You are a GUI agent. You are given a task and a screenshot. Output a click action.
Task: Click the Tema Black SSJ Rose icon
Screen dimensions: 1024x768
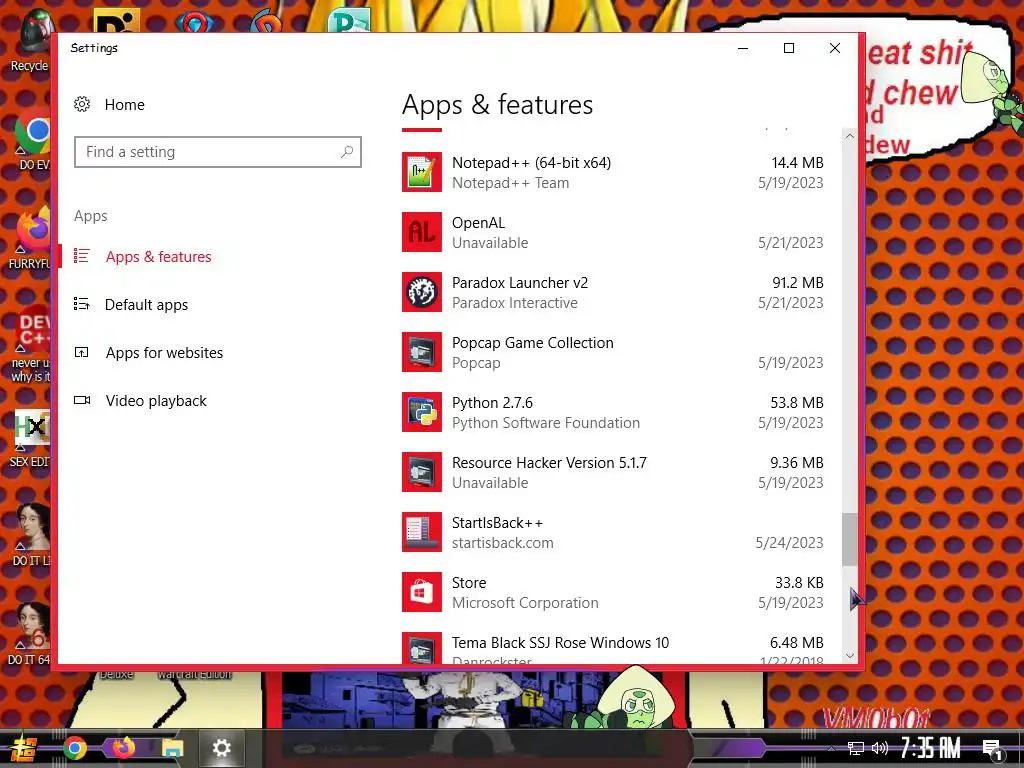(422, 648)
